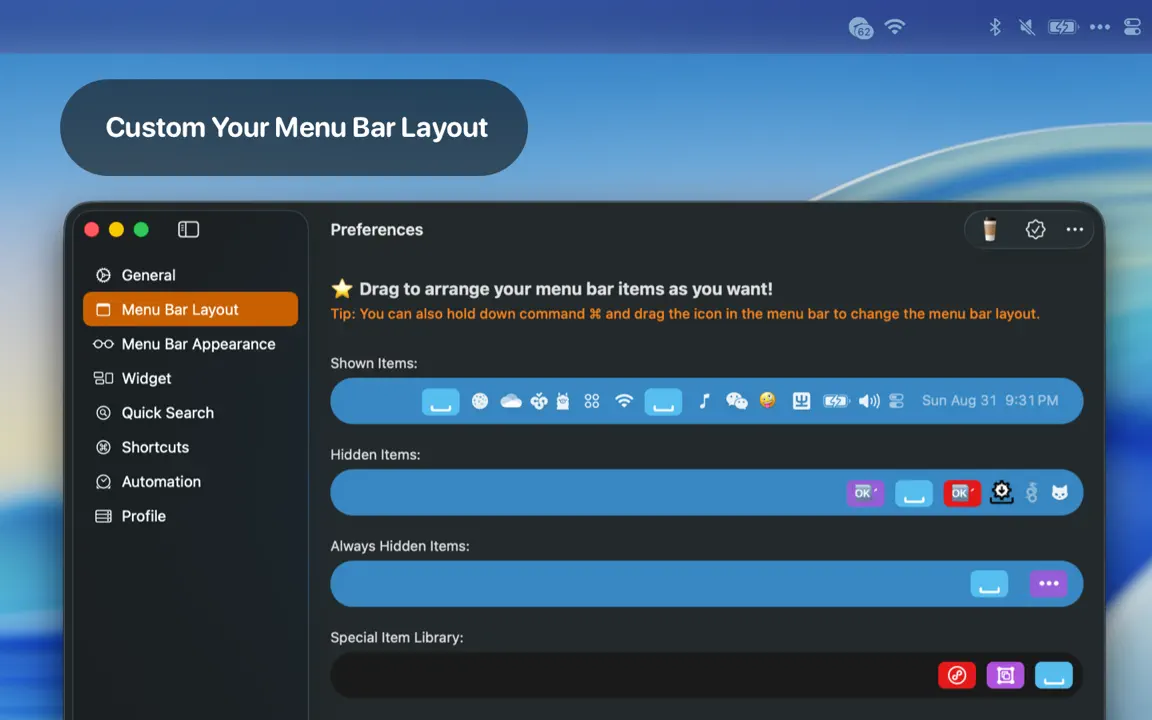The height and width of the screenshot is (720, 1152).
Task: Click the Wi-Fi icon in the macOS menu bar
Action: coord(895,27)
